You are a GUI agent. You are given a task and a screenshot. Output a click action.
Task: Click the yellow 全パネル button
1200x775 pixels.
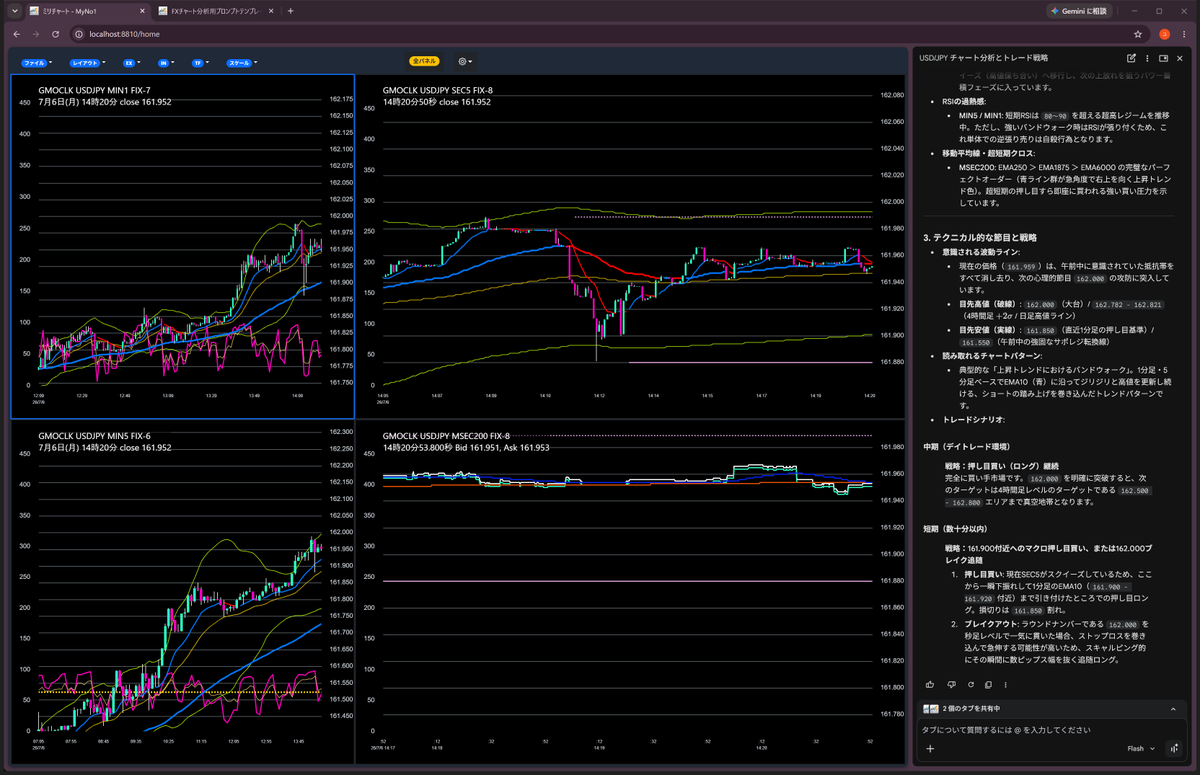[424, 61]
